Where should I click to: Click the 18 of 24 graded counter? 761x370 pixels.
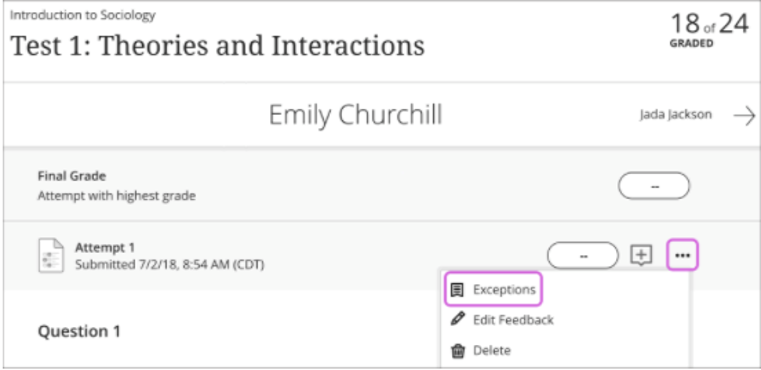point(709,29)
